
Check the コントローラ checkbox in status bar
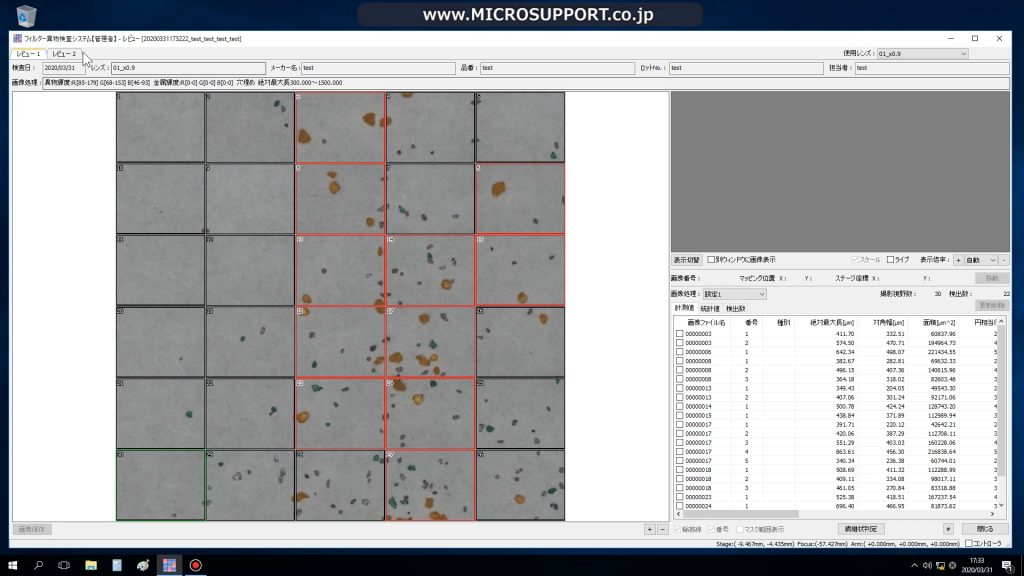pyautogui.click(x=968, y=543)
